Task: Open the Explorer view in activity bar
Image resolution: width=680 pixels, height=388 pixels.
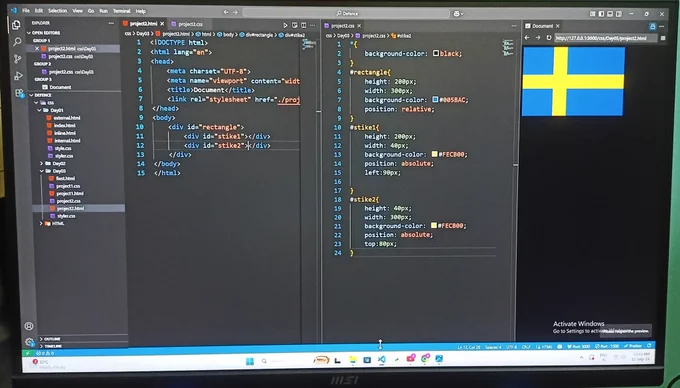Action: (x=16, y=25)
